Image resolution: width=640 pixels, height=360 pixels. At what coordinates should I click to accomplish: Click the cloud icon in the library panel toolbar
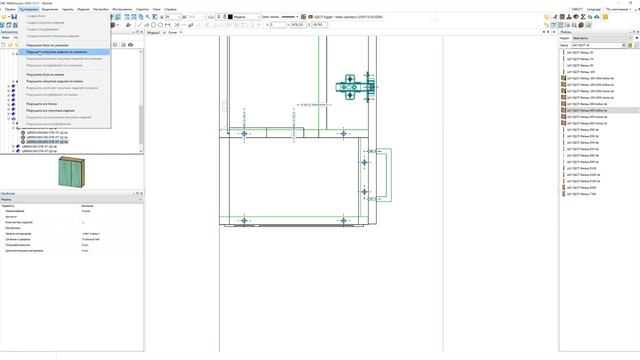point(131,44)
